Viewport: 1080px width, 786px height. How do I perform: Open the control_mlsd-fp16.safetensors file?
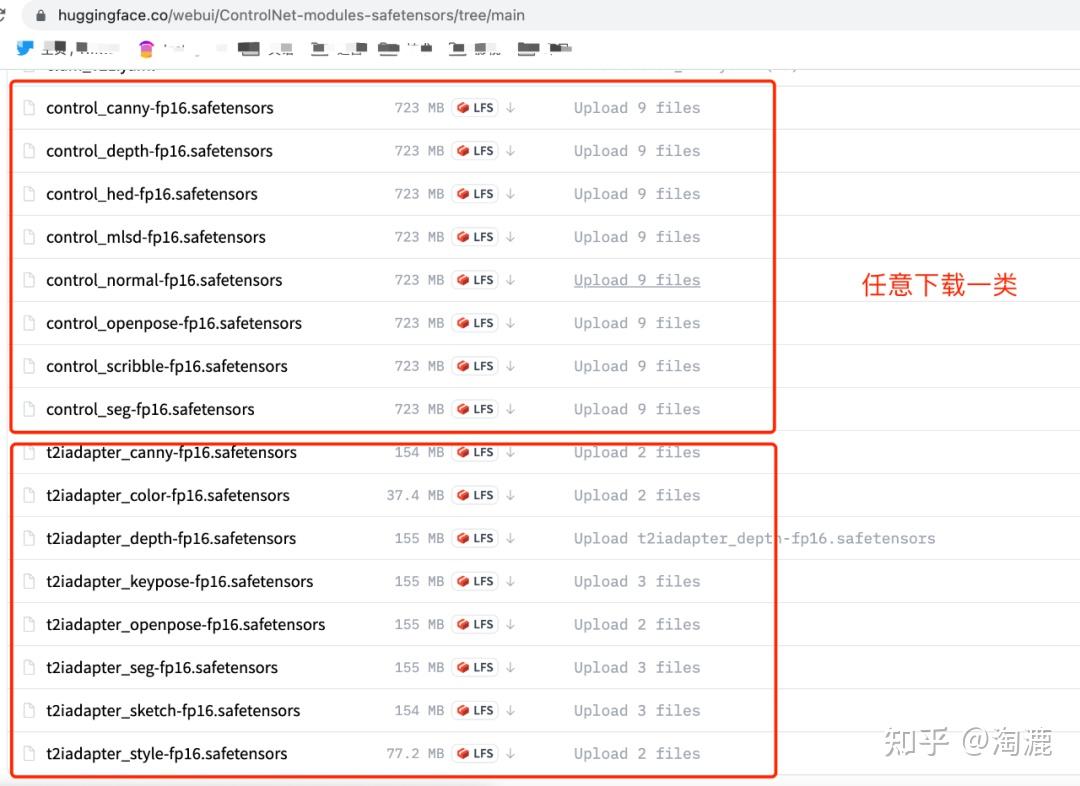[x=155, y=237]
